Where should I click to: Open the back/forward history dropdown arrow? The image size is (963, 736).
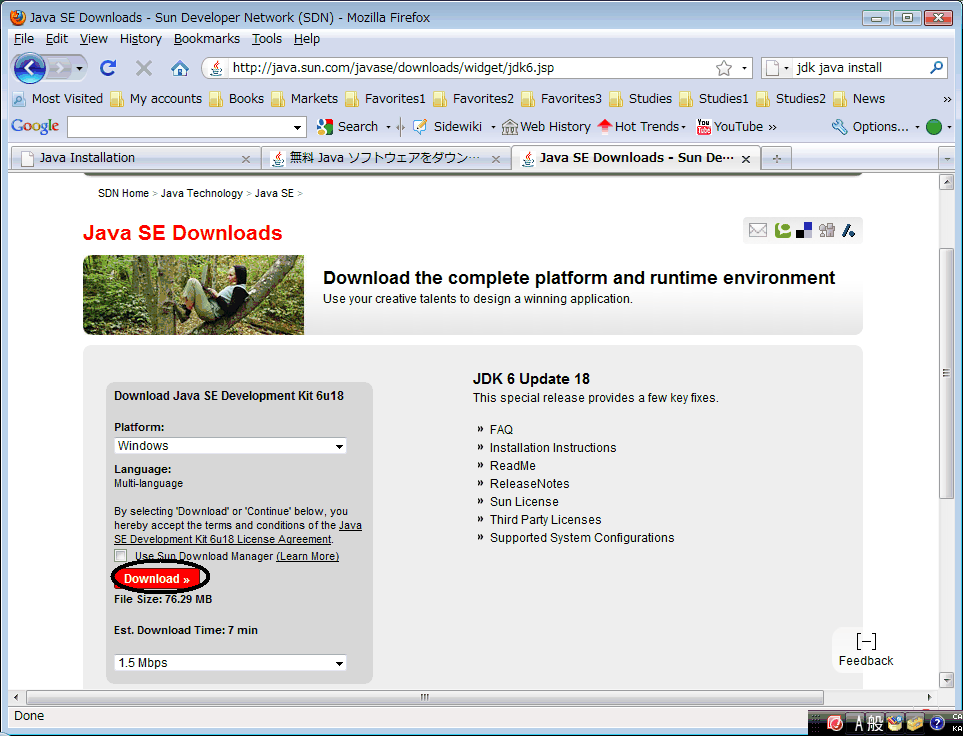click(79, 68)
